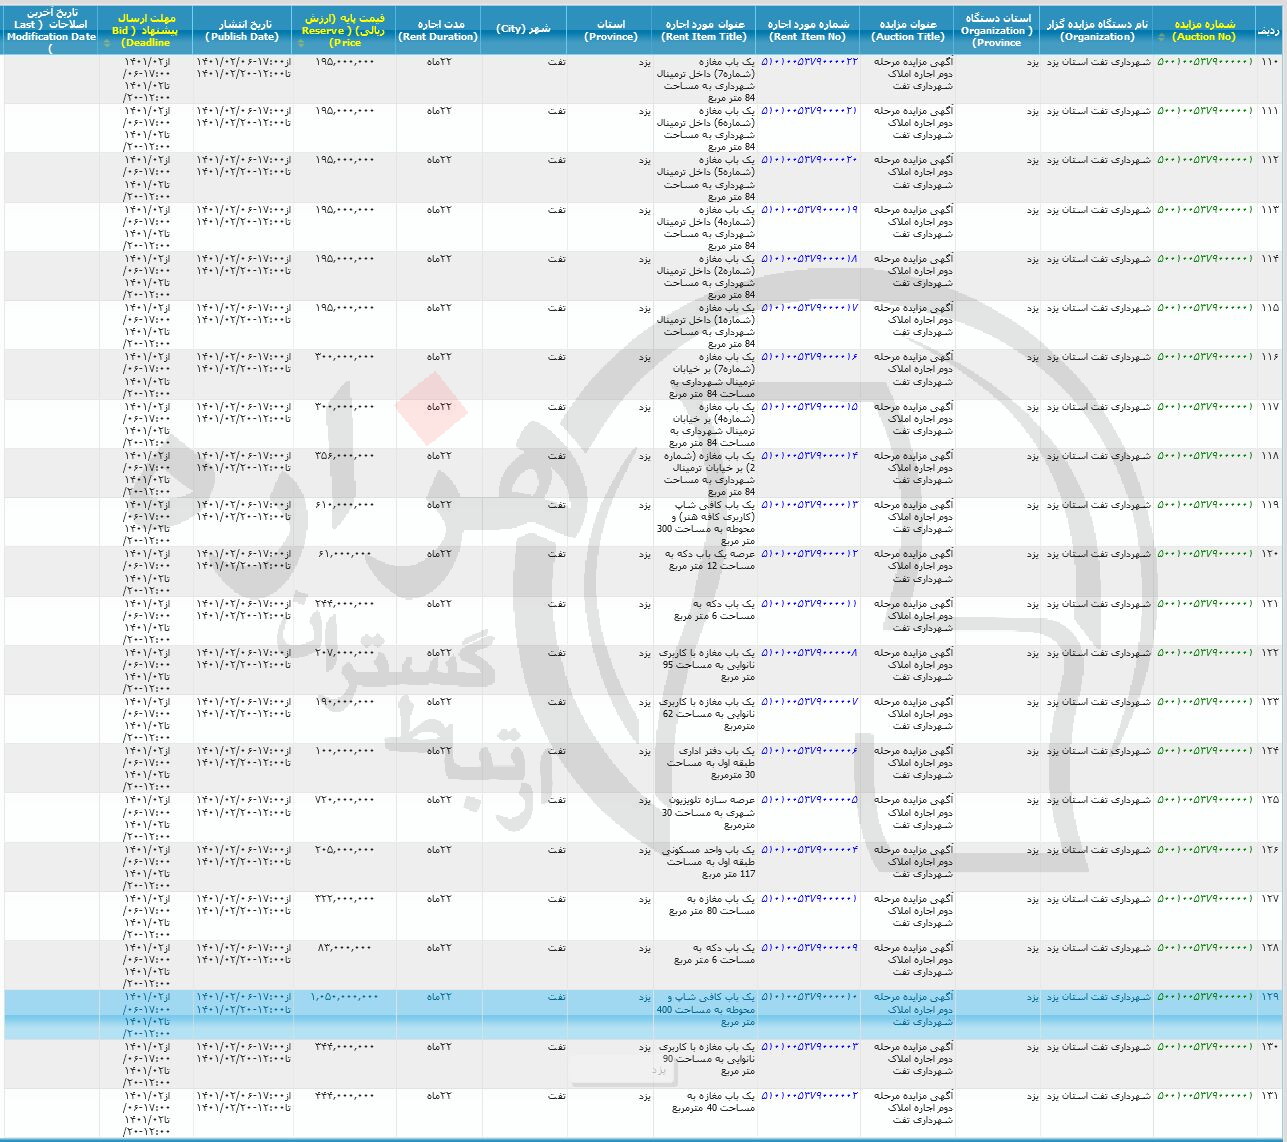Viewport: 1287px width, 1142px height.
Task: Click row number 122 cell
Action: 1270,653
